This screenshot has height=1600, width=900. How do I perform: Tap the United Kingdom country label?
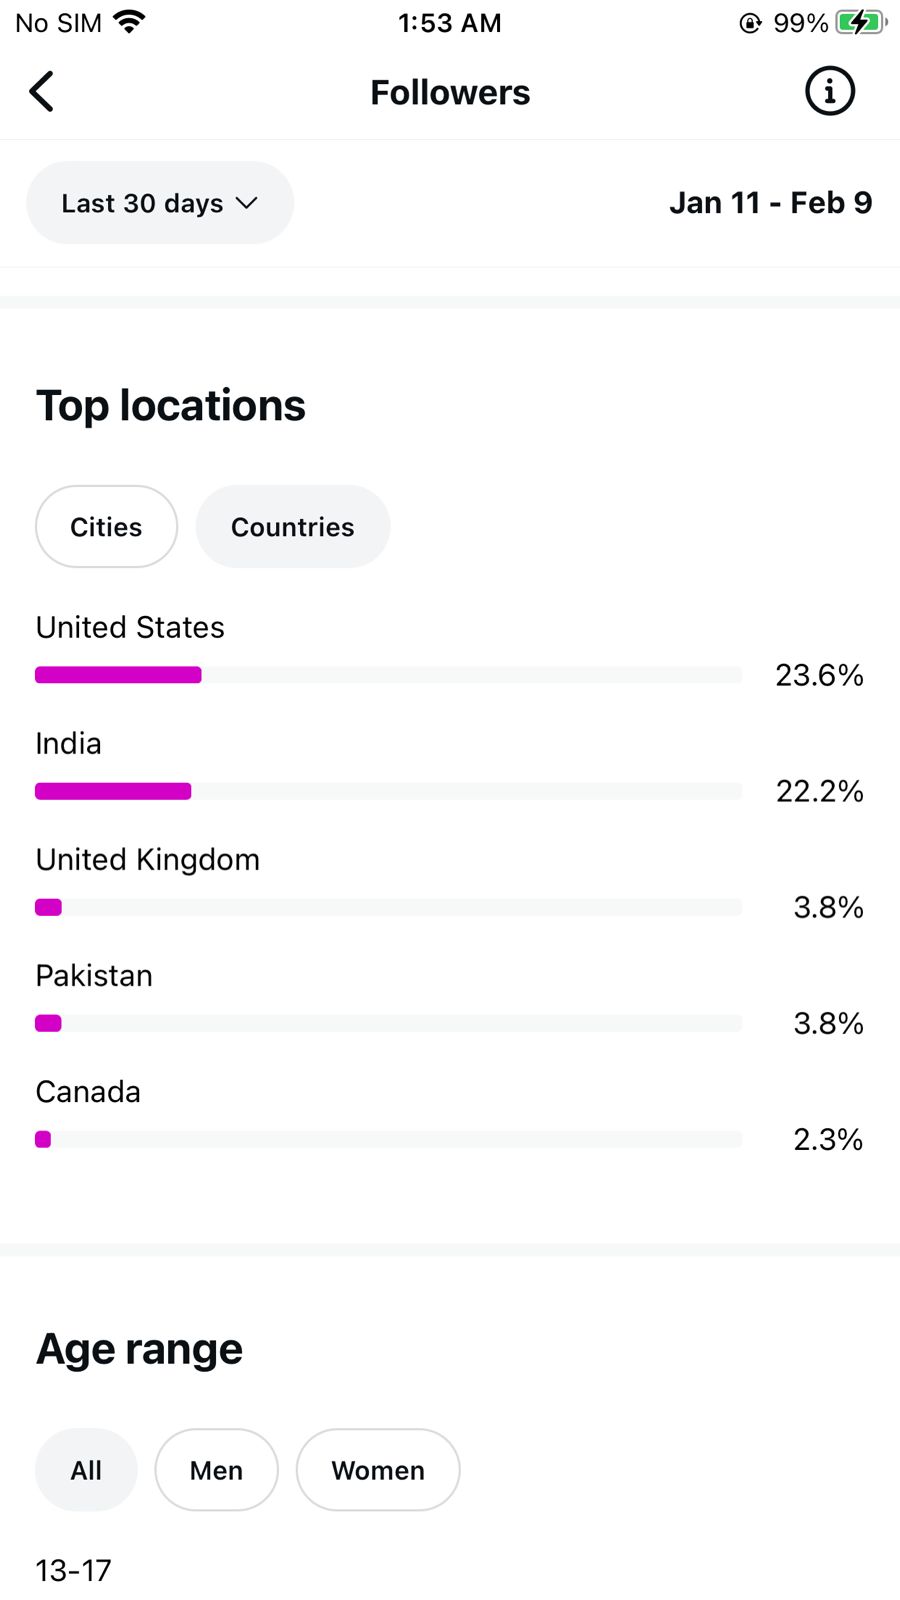148,860
